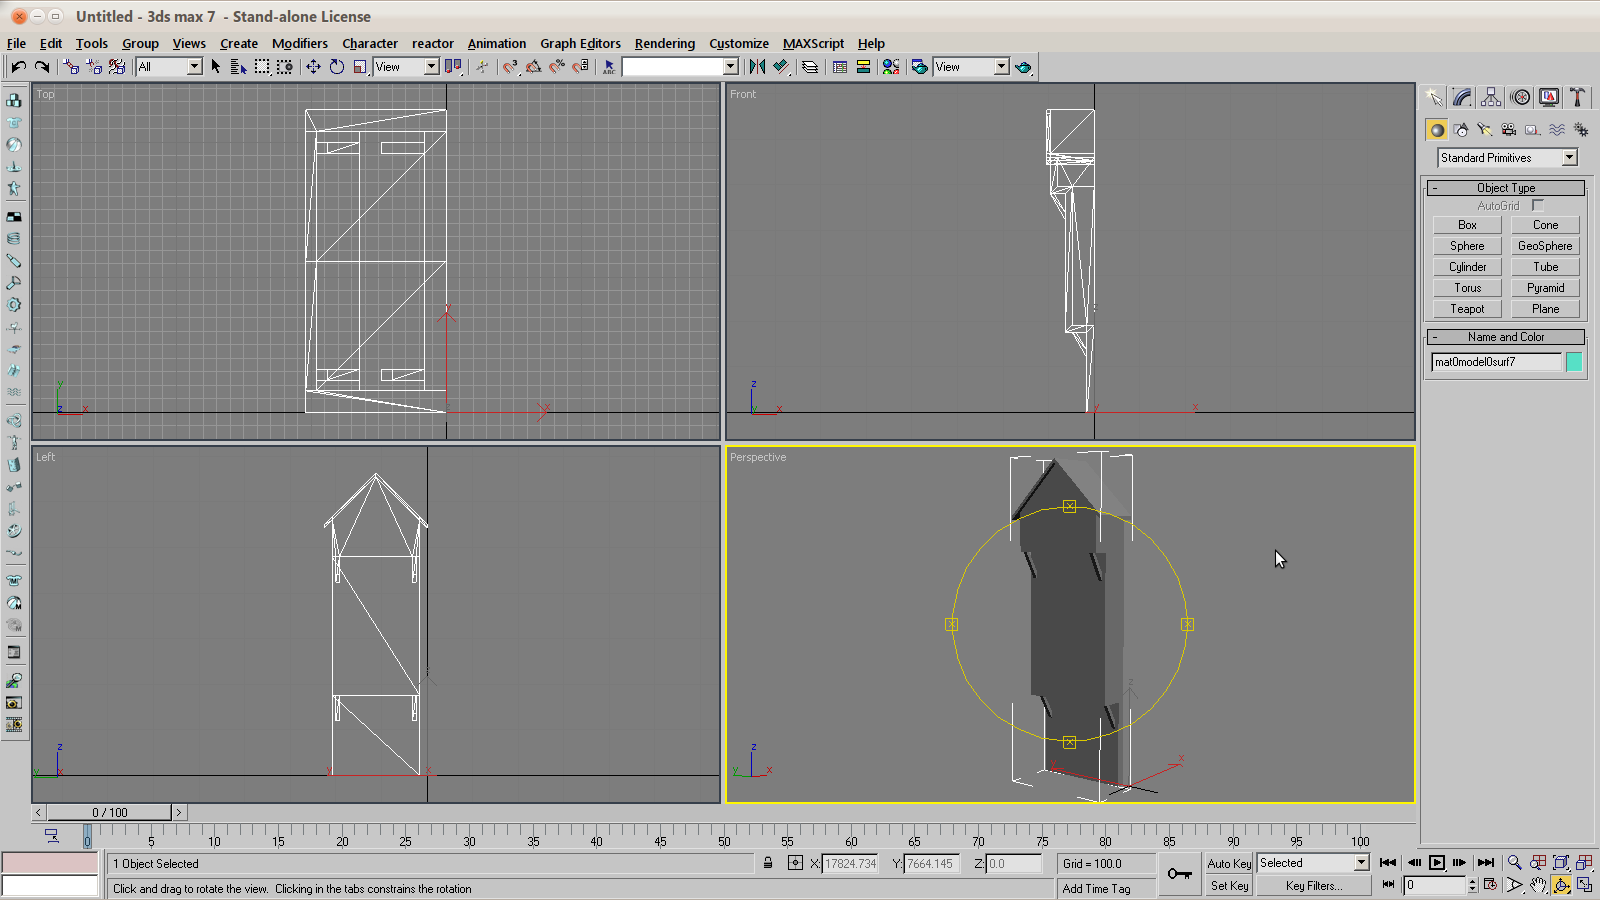Open the Modify command panel tab

[1462, 97]
